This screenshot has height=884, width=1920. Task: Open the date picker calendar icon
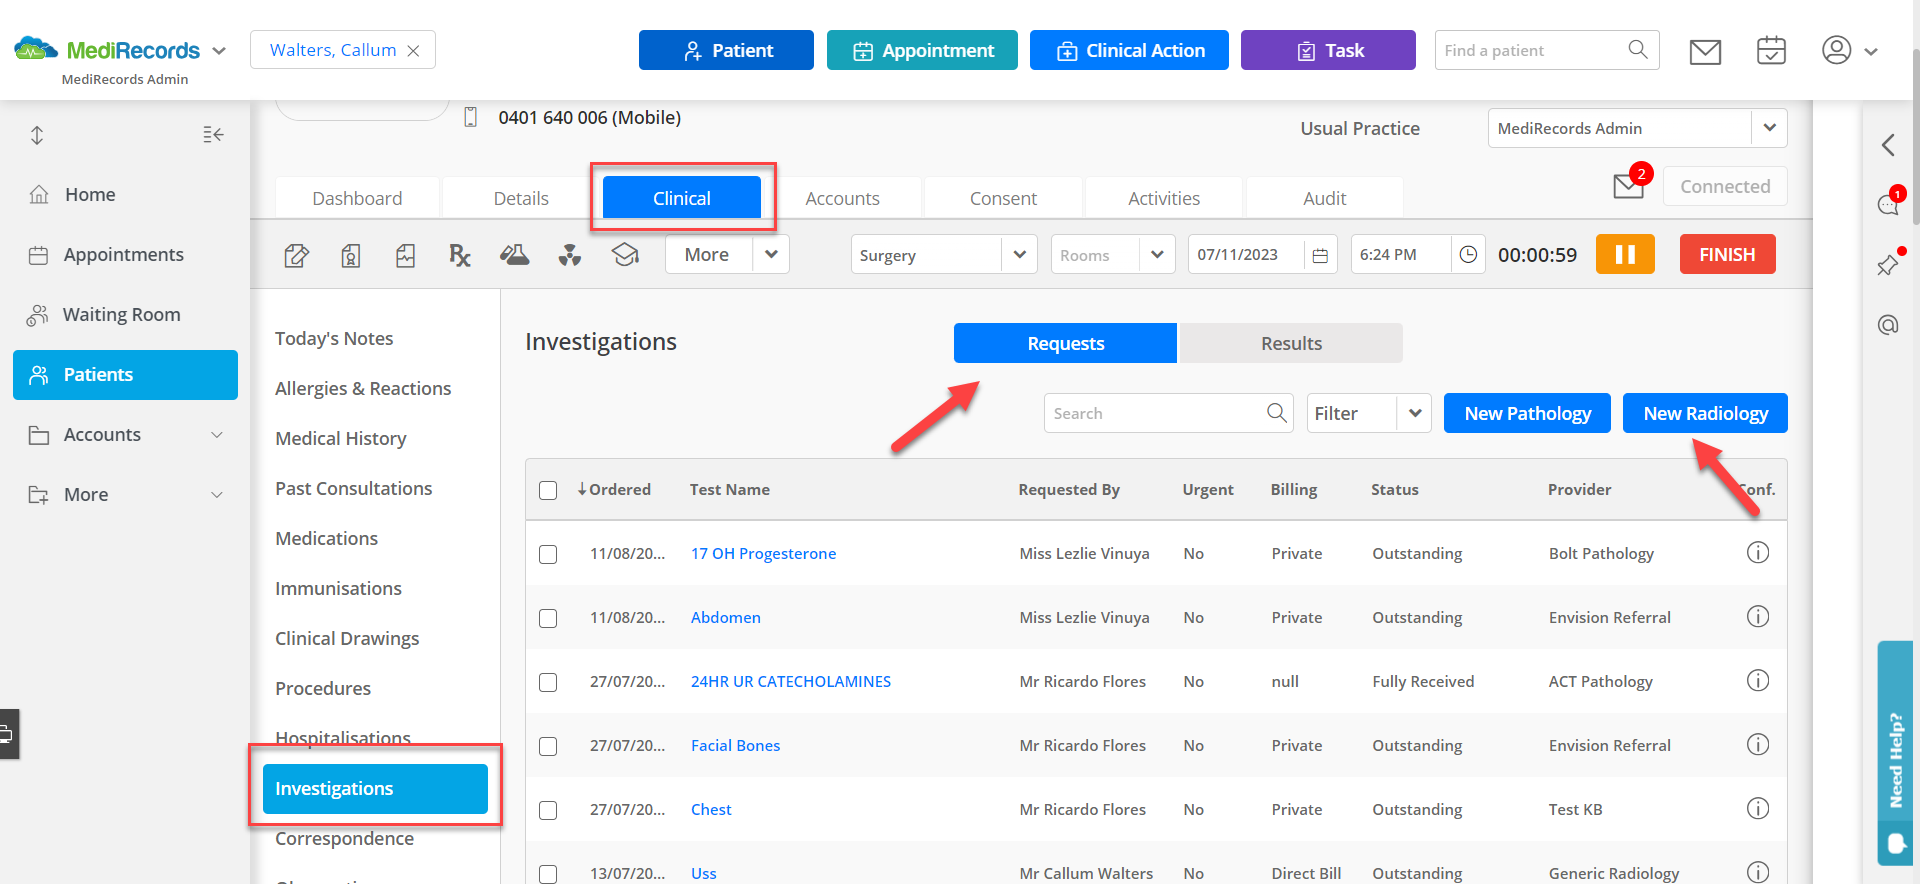coord(1320,255)
